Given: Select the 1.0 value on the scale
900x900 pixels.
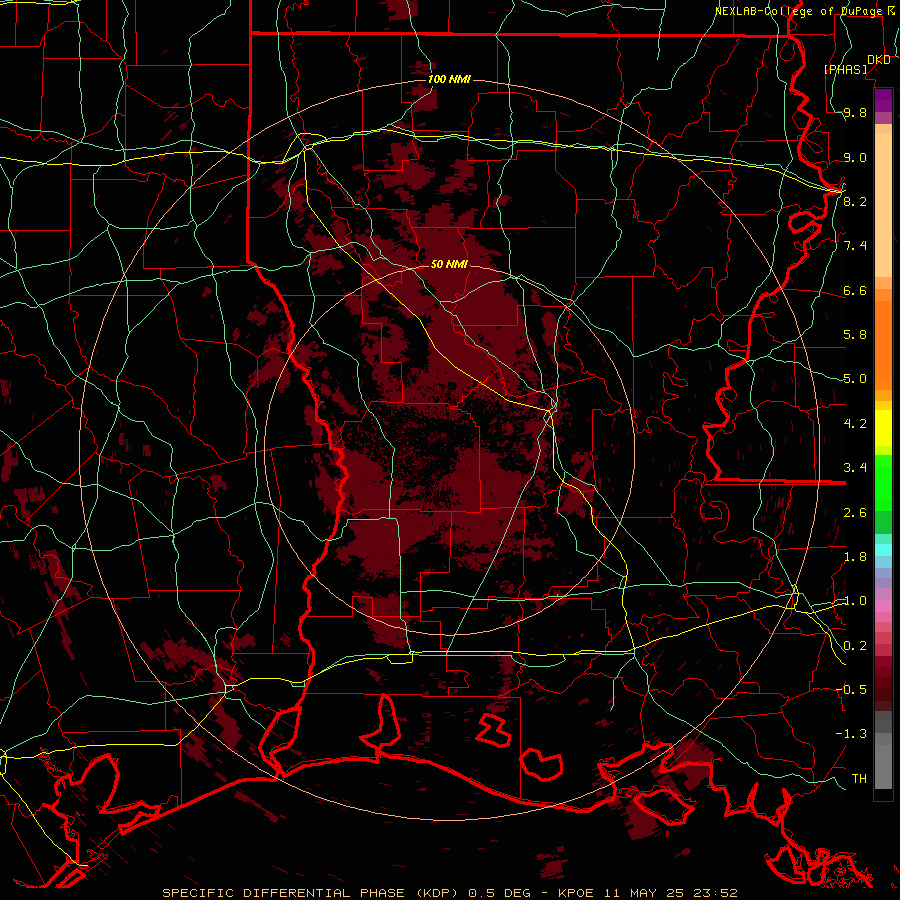Looking at the screenshot, I should pyautogui.click(x=855, y=601).
